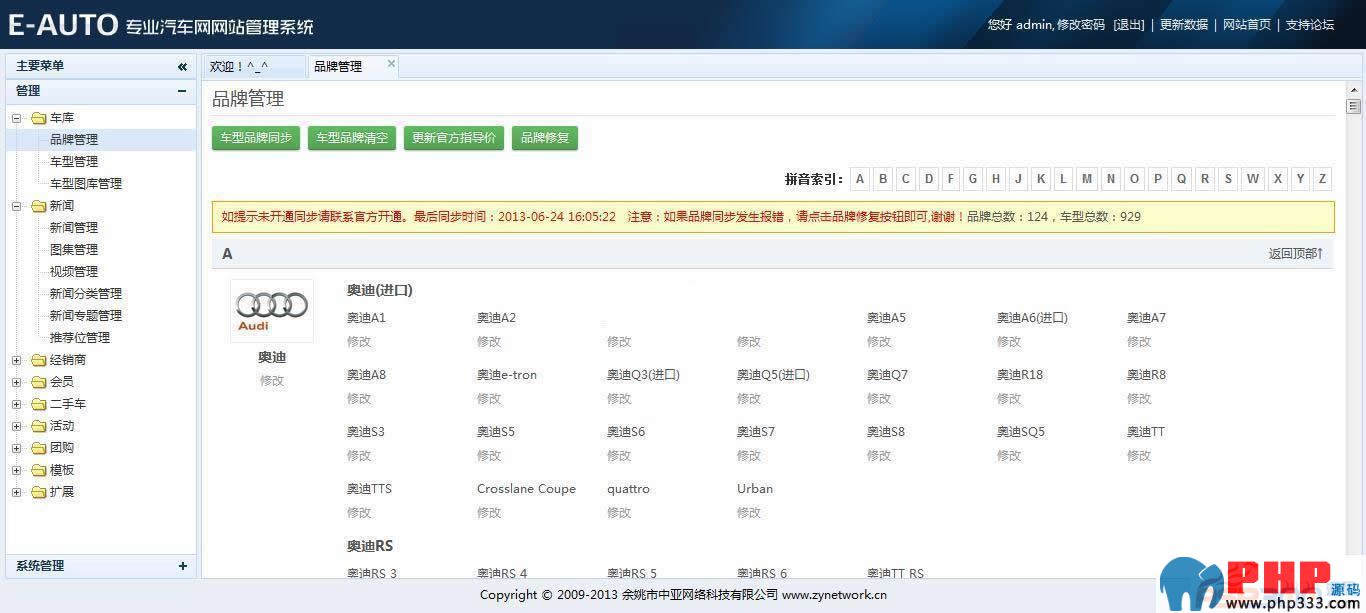Expand the 团购 tree node
Viewport: 1366px width, 613px height.
17,448
